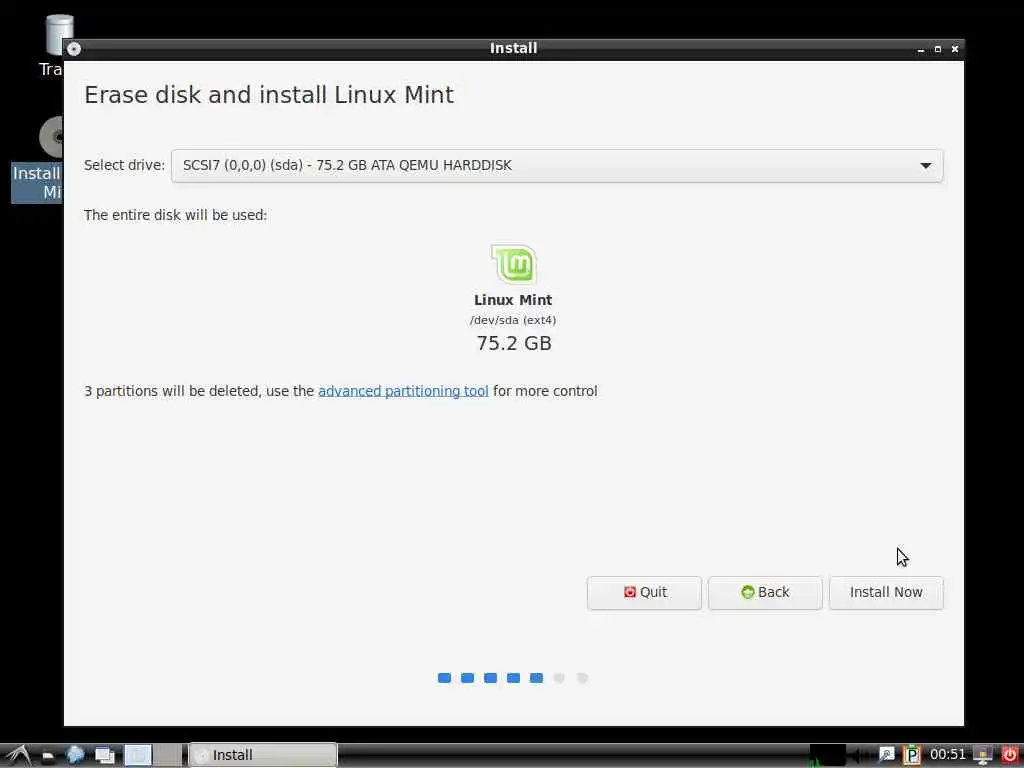
Task: Open the advanced partitioning tool link
Action: (x=403, y=391)
